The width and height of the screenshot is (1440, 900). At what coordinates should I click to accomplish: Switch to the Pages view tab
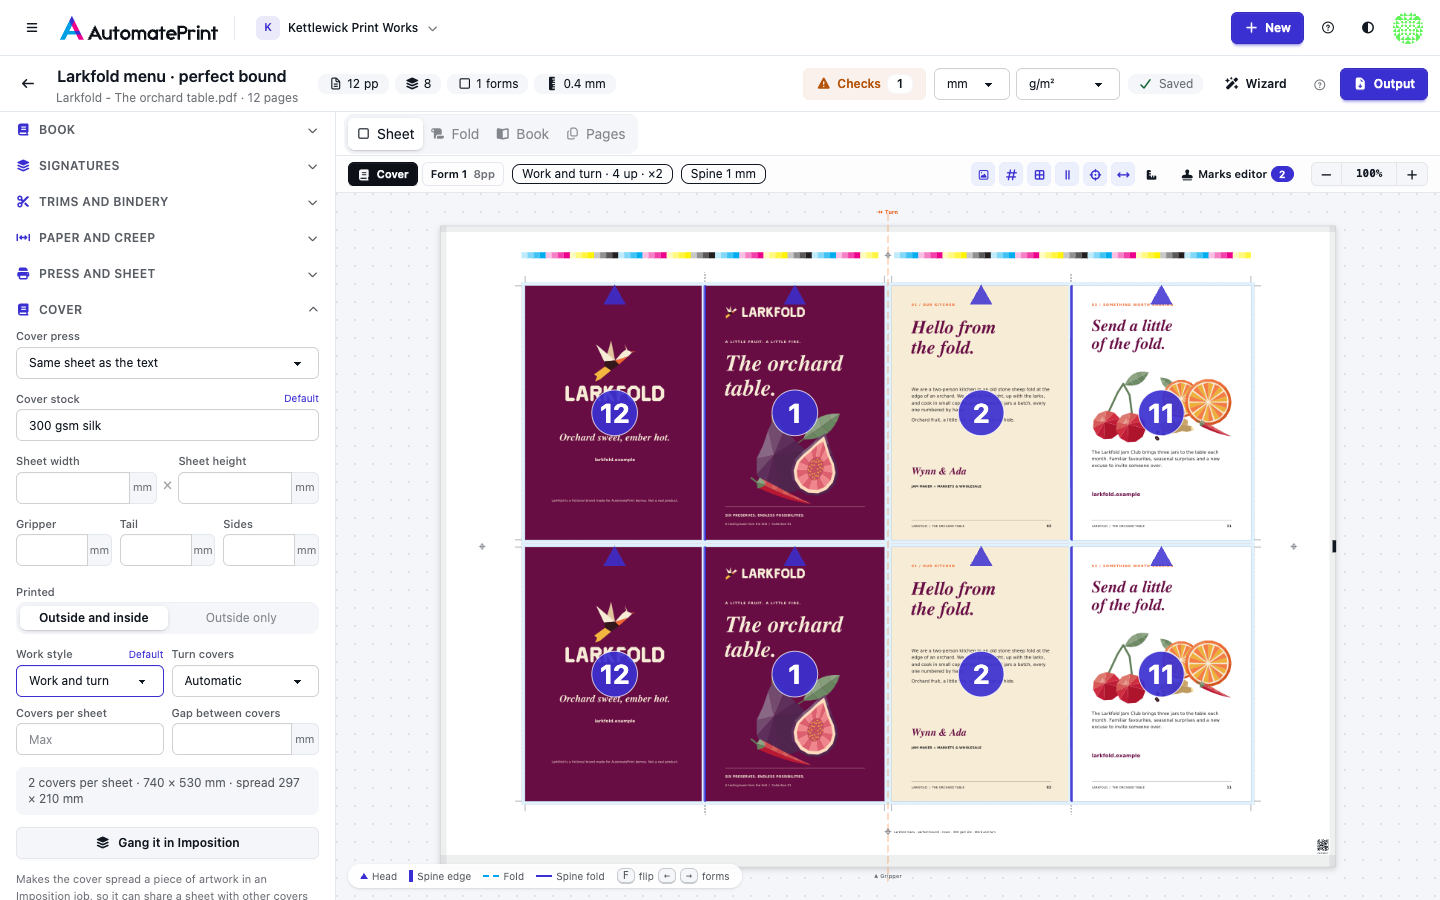(x=596, y=134)
